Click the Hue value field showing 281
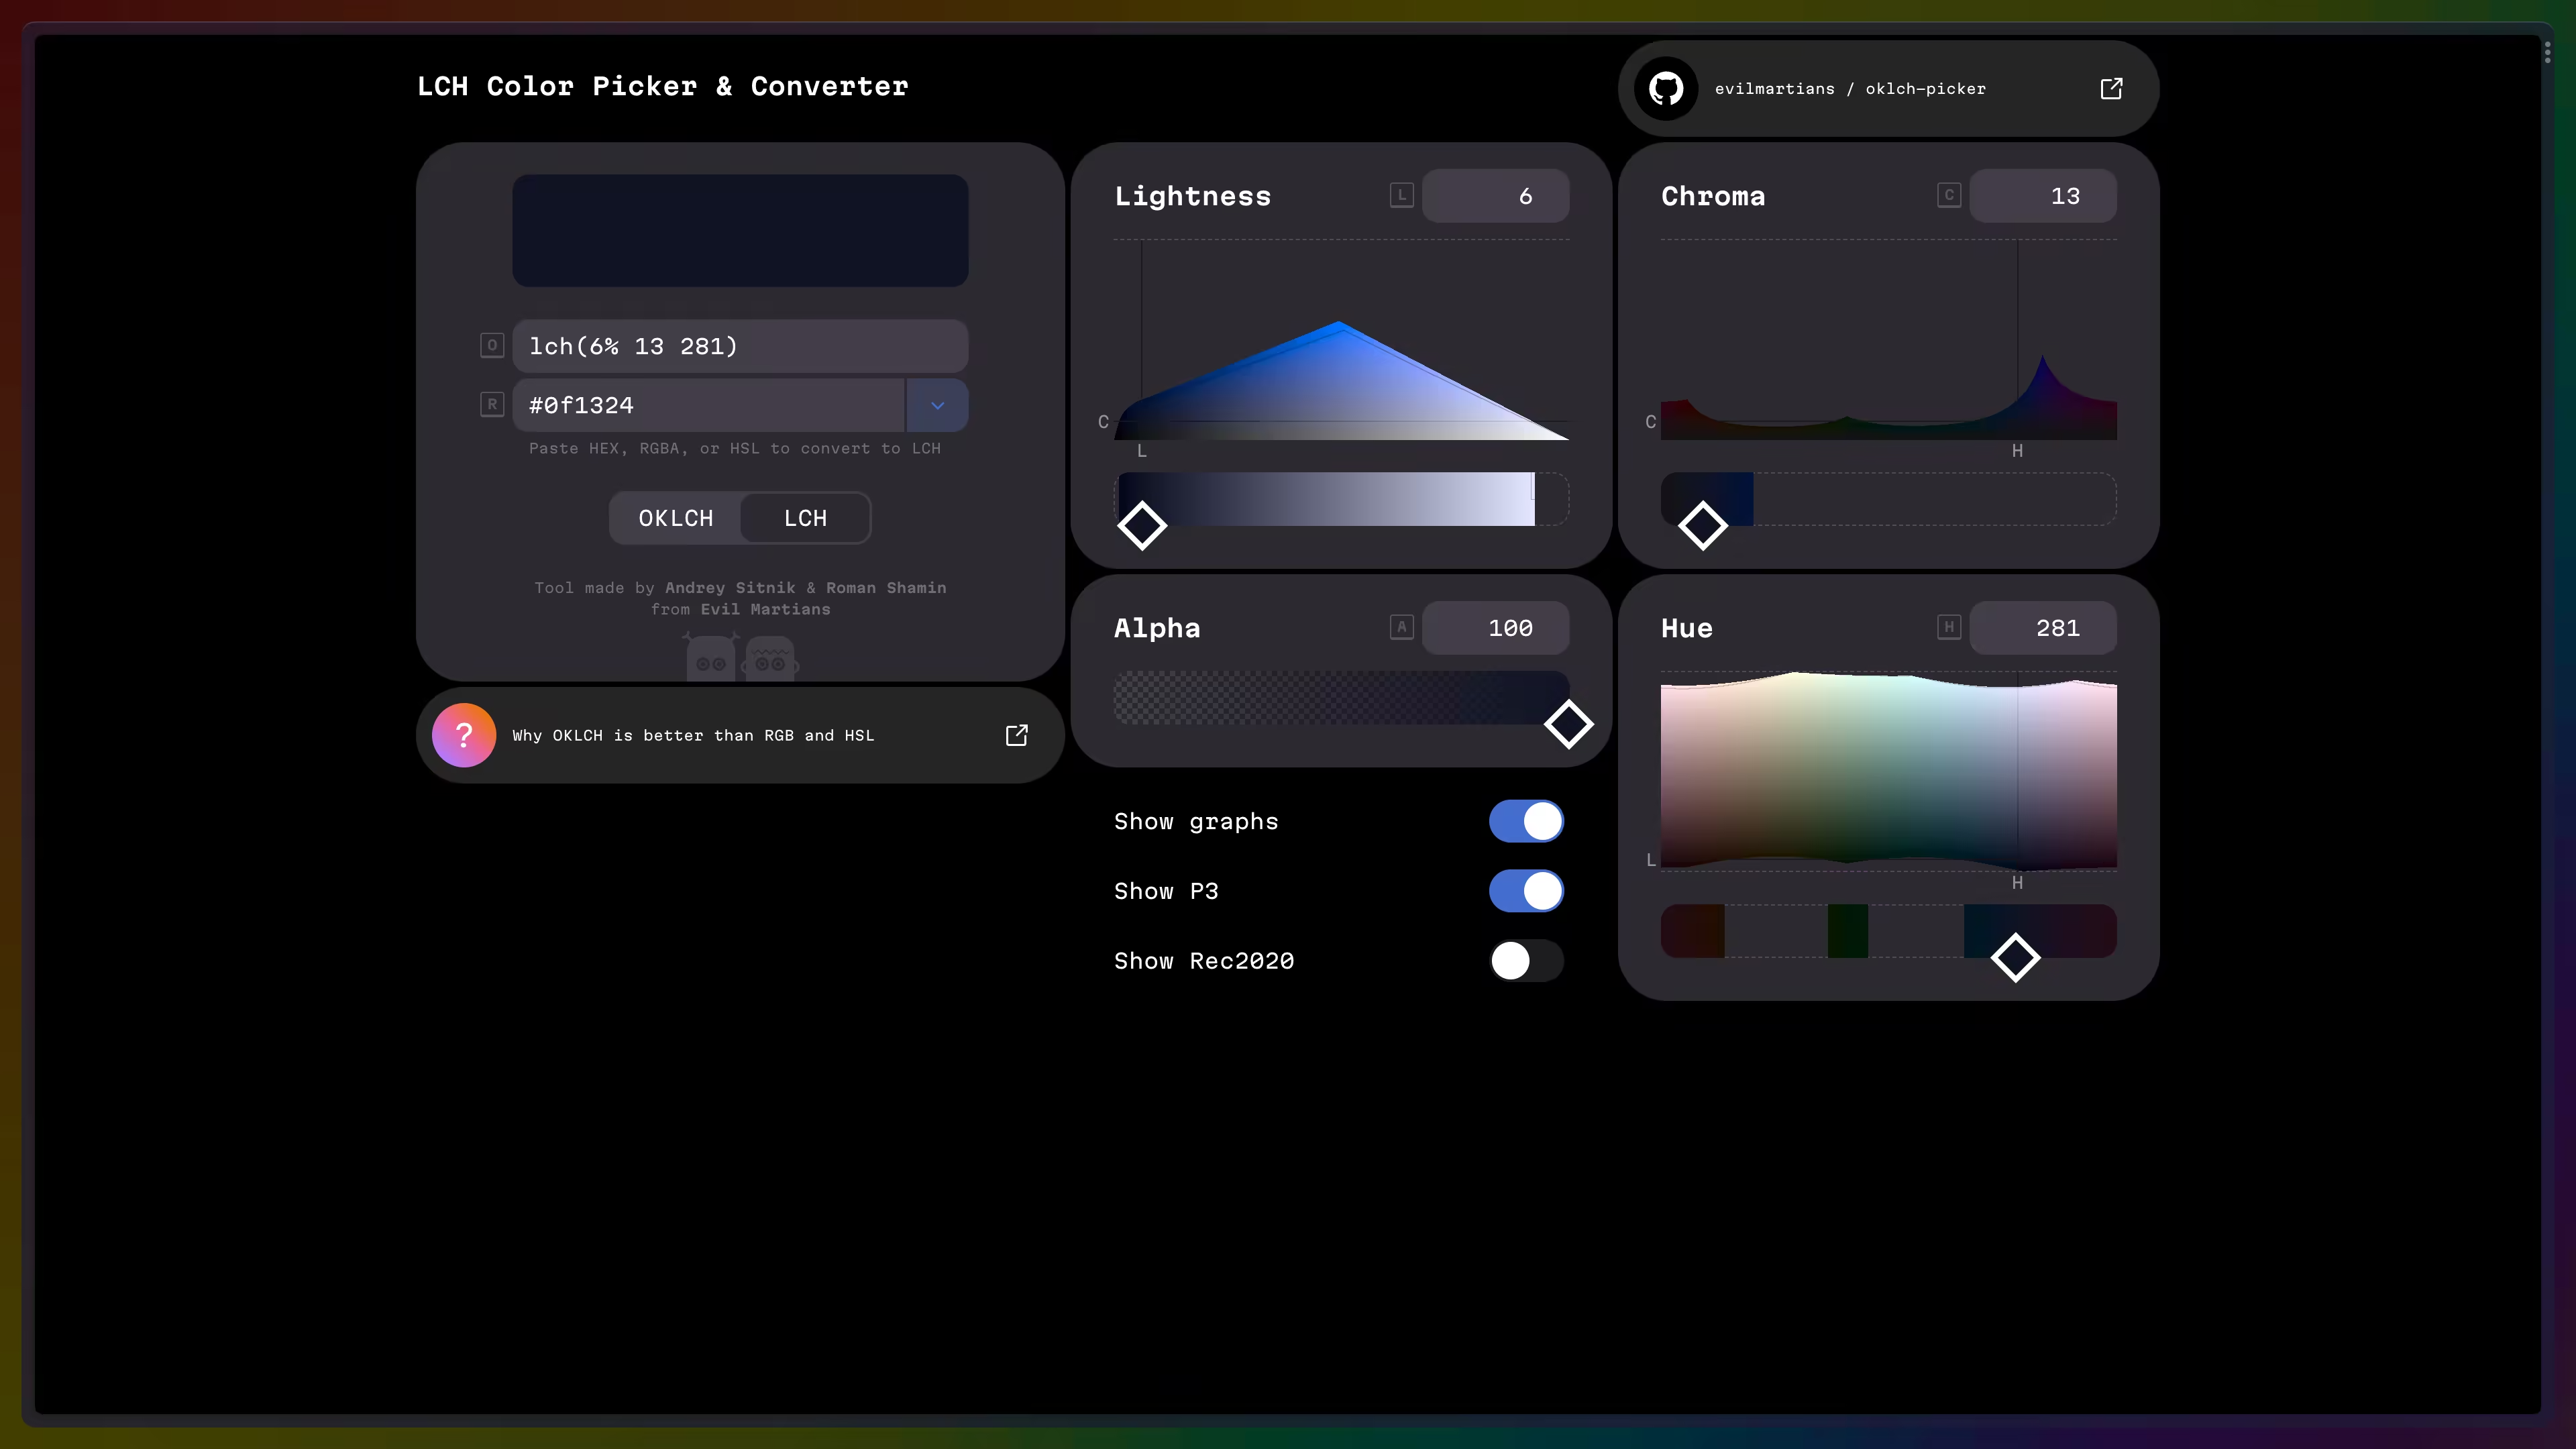 (x=2042, y=628)
